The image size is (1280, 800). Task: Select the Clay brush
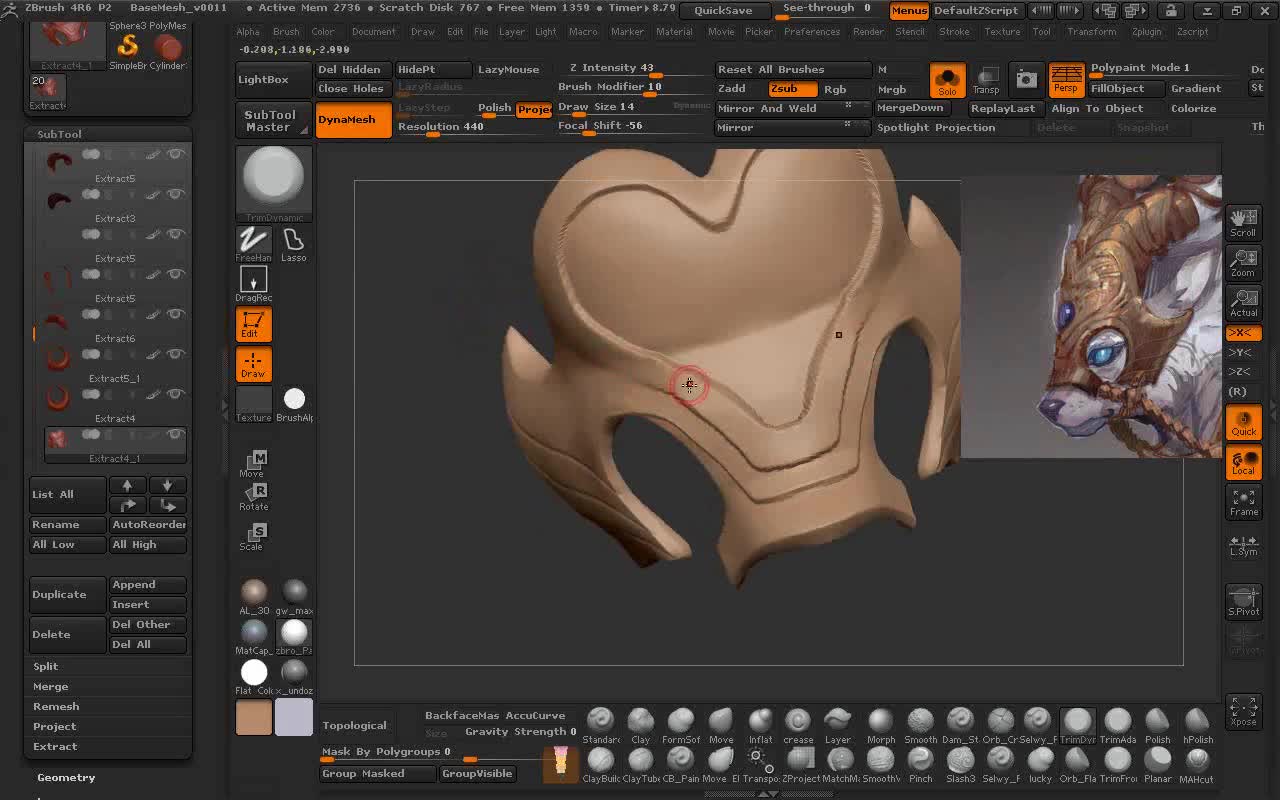[x=640, y=725]
